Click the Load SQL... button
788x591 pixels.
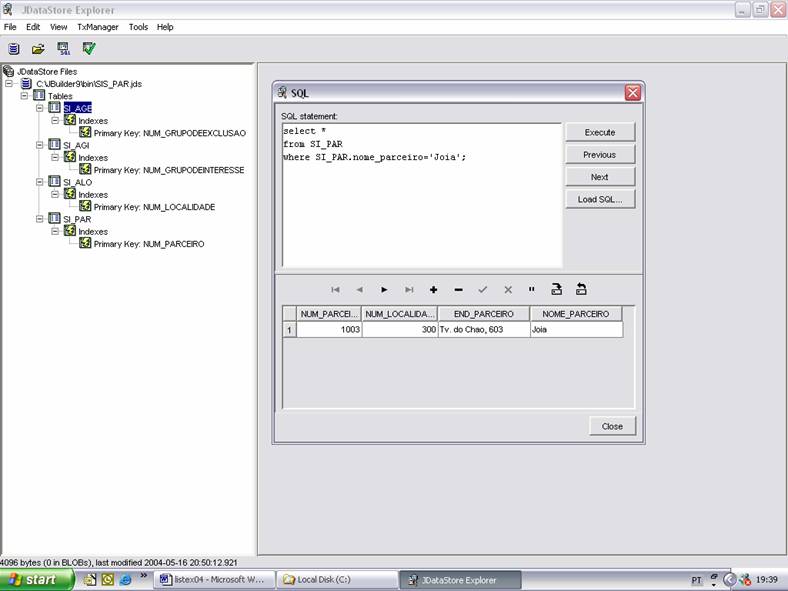(x=600, y=199)
